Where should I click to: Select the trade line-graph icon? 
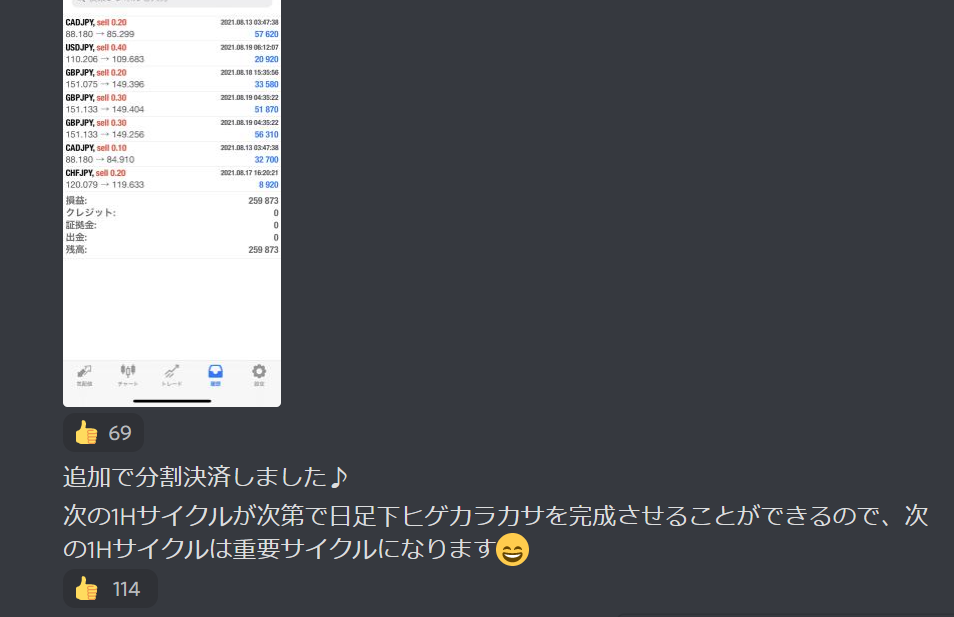click(x=172, y=375)
